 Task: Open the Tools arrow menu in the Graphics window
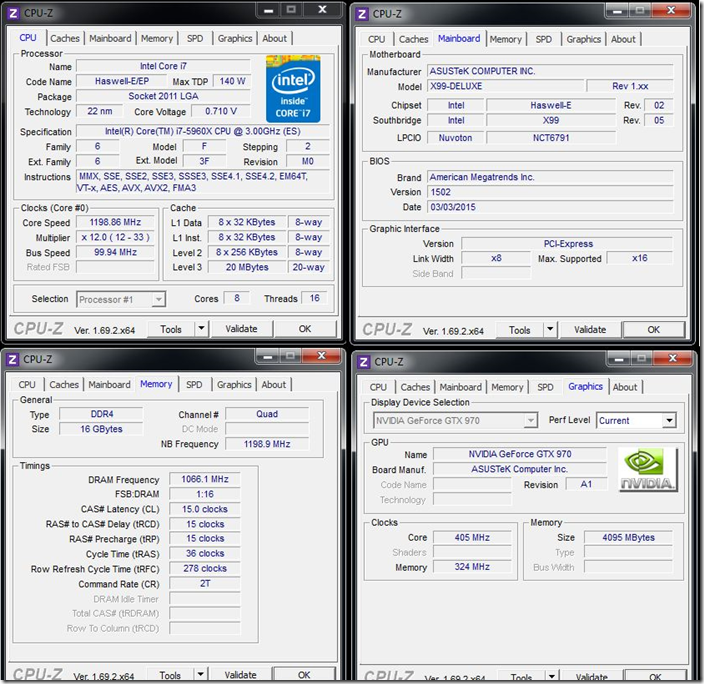(552, 676)
